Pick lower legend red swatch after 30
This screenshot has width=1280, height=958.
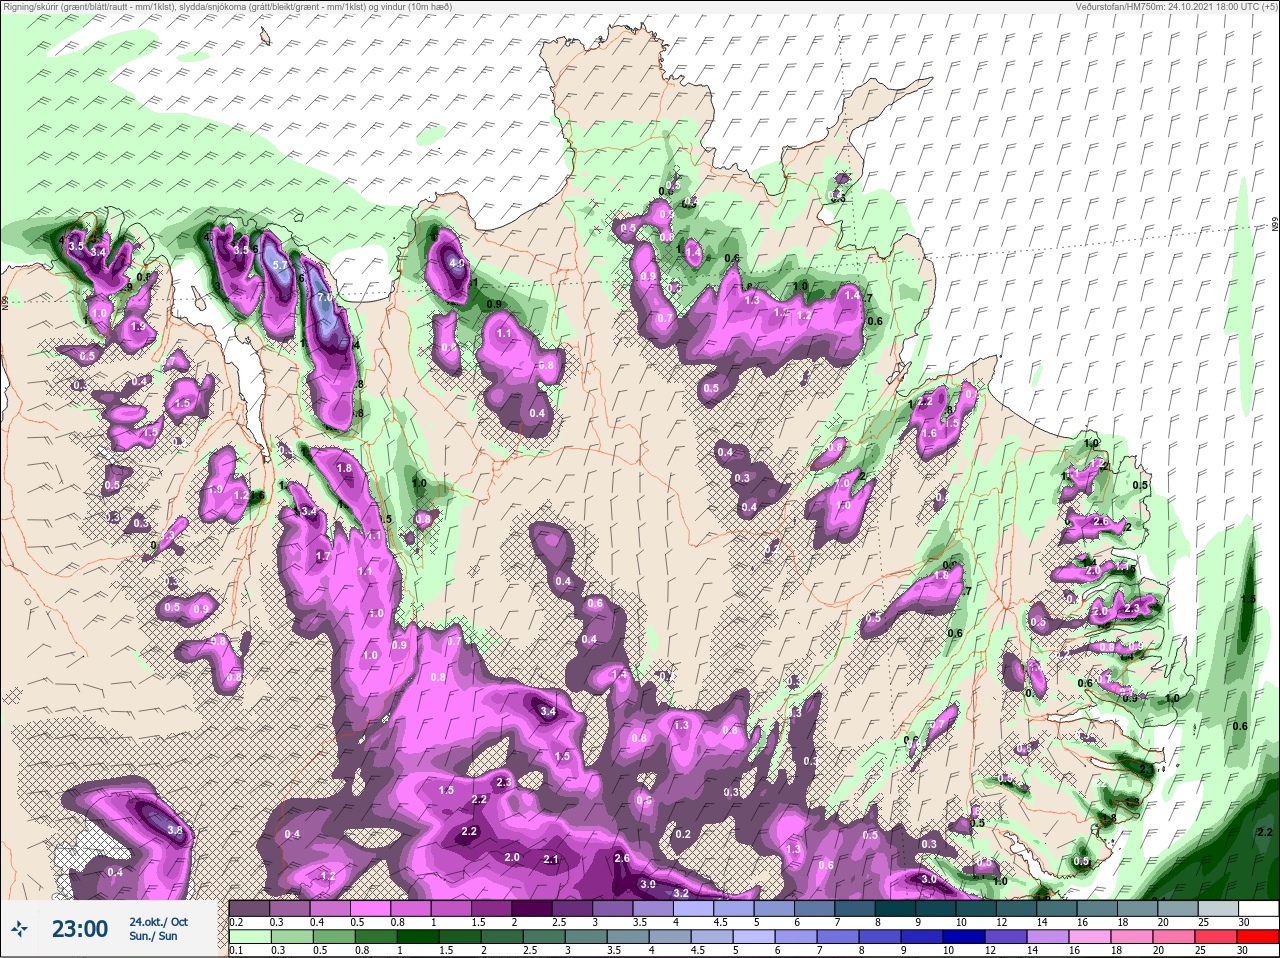[x=1260, y=937]
